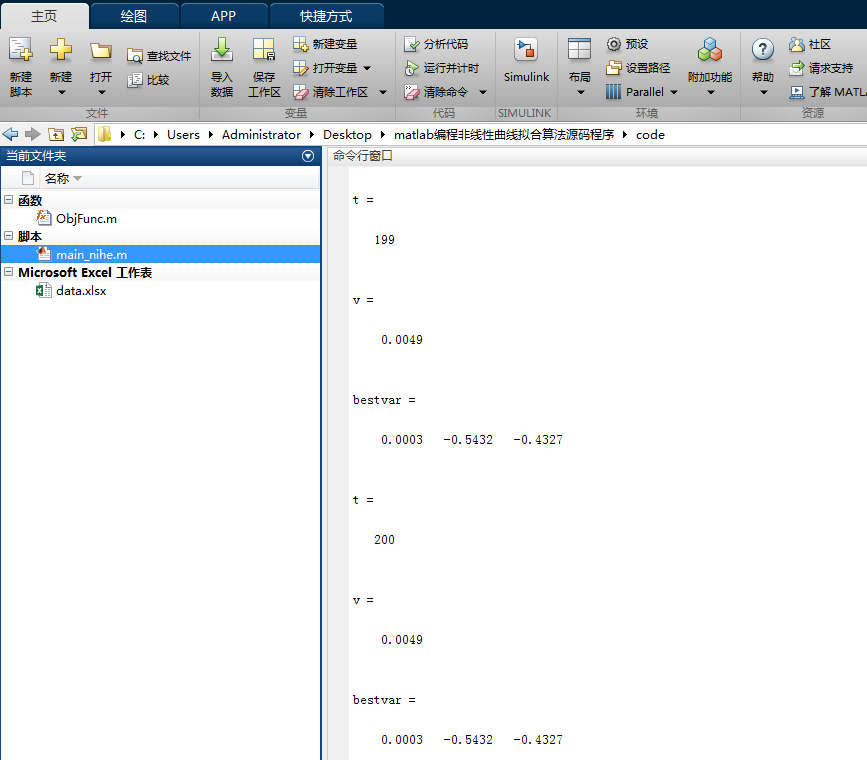Click the 附加功能 add-ons icon
The width and height of the screenshot is (867, 760).
coord(710,50)
